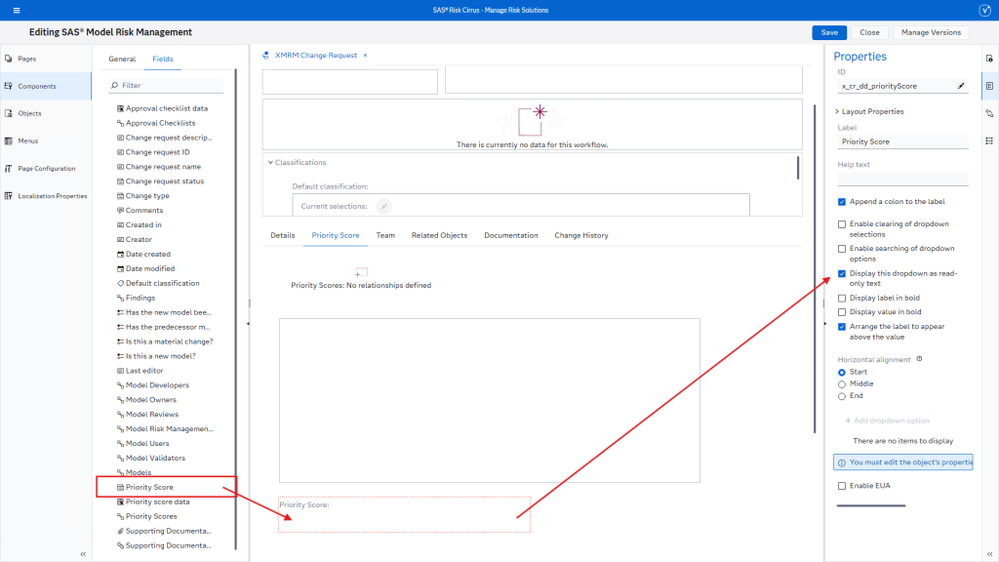999x562 pixels.
Task: Click the list icon in the right rail
Action: tap(989, 141)
